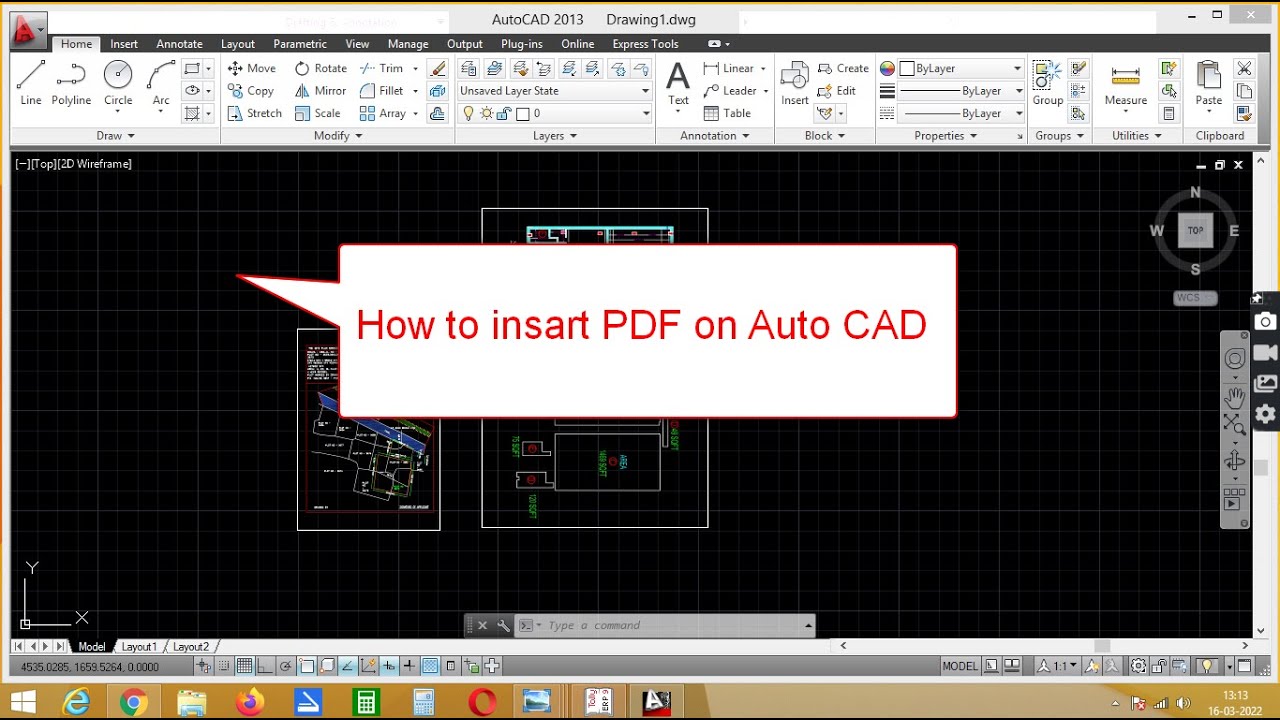Click the horizontal scrollbar thumb
Screen dimensions: 1280x720
tap(1102, 646)
